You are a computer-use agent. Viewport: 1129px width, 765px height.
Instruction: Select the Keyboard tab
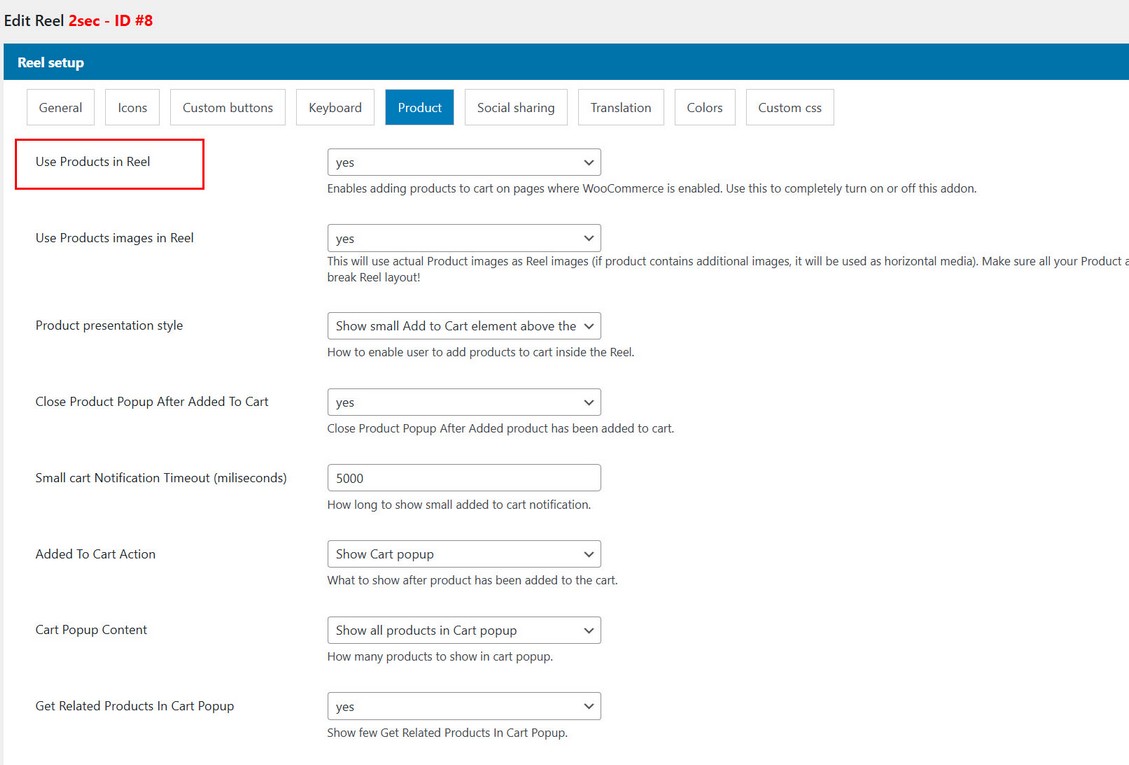pos(335,108)
